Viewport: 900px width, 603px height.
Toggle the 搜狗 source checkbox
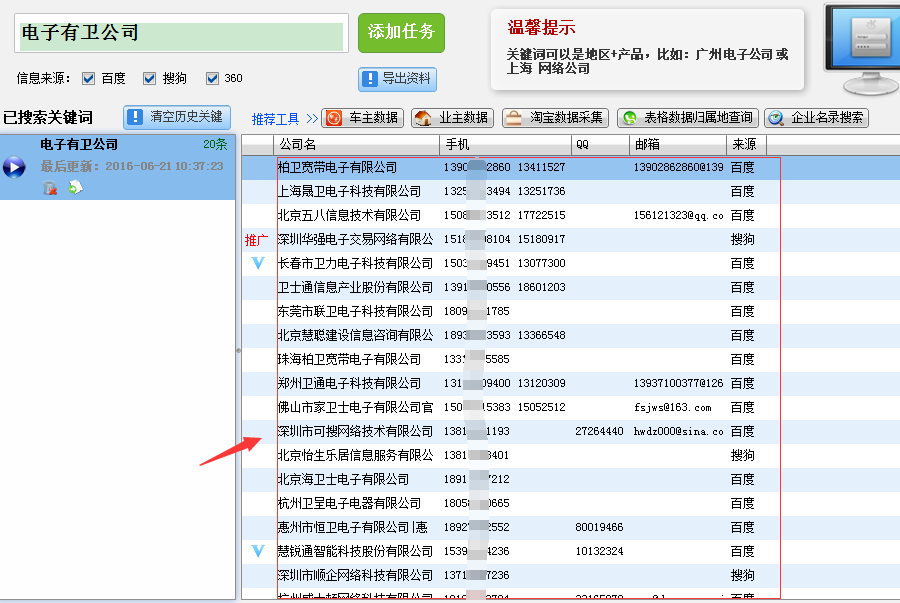[x=150, y=78]
